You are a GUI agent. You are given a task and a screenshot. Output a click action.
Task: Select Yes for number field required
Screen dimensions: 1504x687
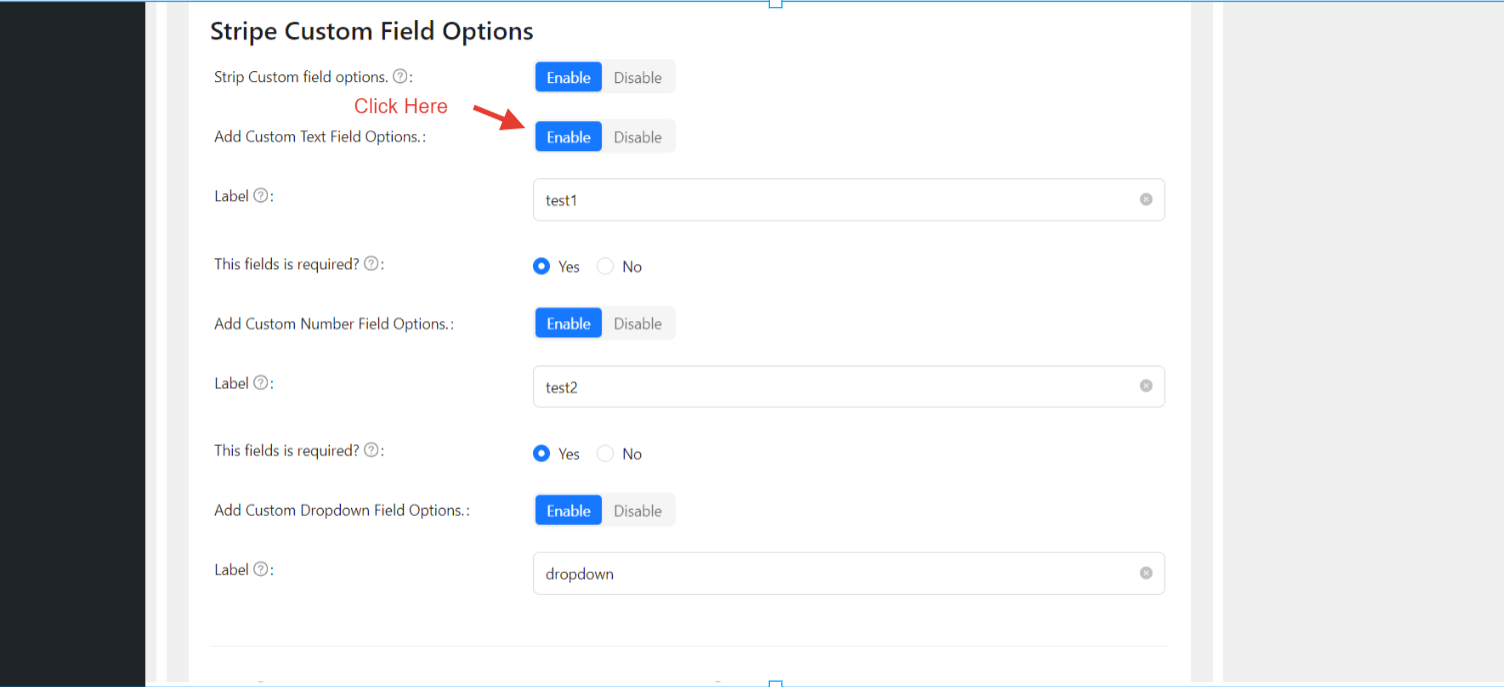542,454
